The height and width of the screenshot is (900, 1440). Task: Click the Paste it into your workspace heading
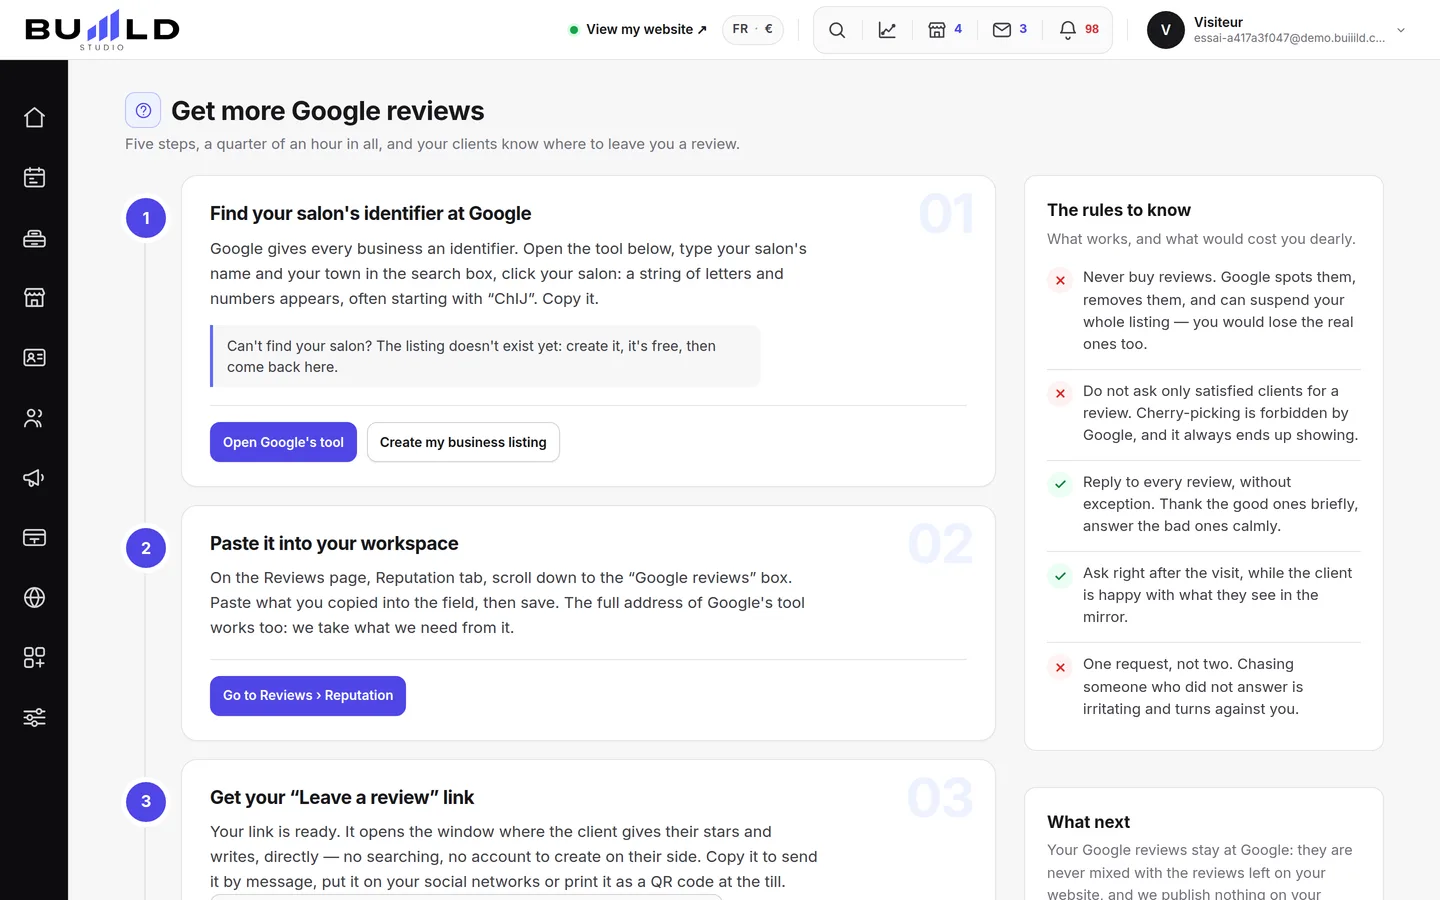(334, 544)
